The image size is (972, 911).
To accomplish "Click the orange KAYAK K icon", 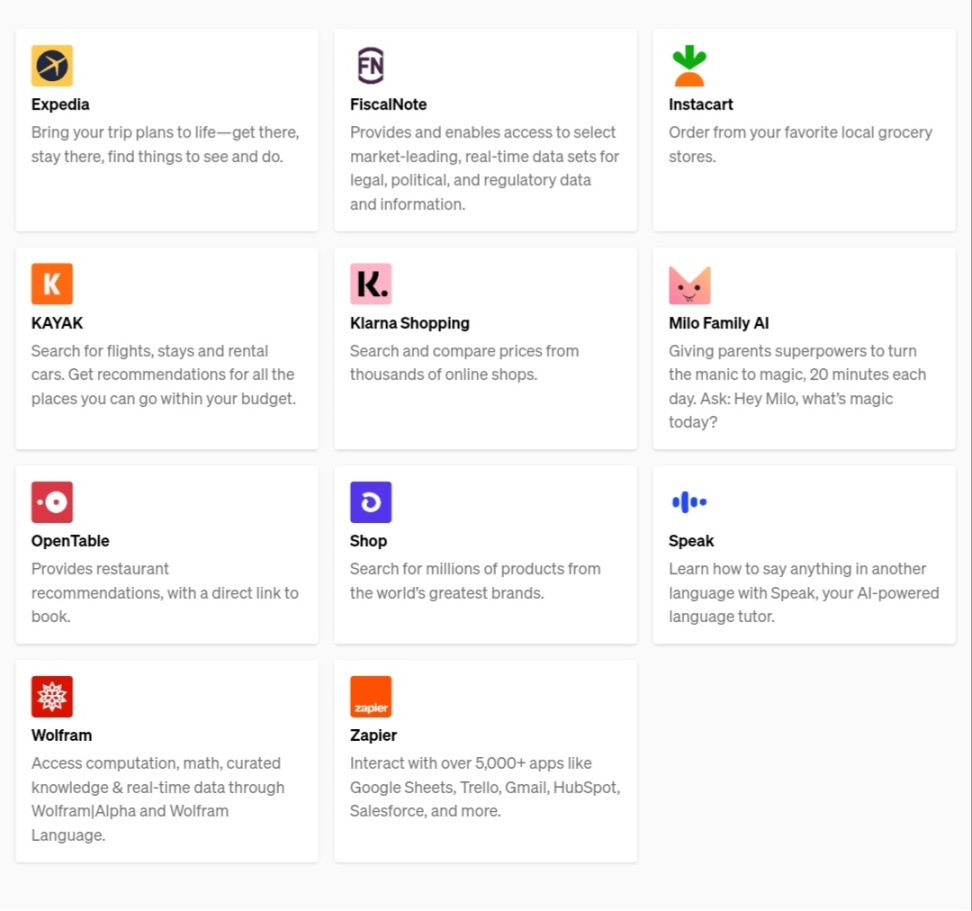I will [52, 284].
